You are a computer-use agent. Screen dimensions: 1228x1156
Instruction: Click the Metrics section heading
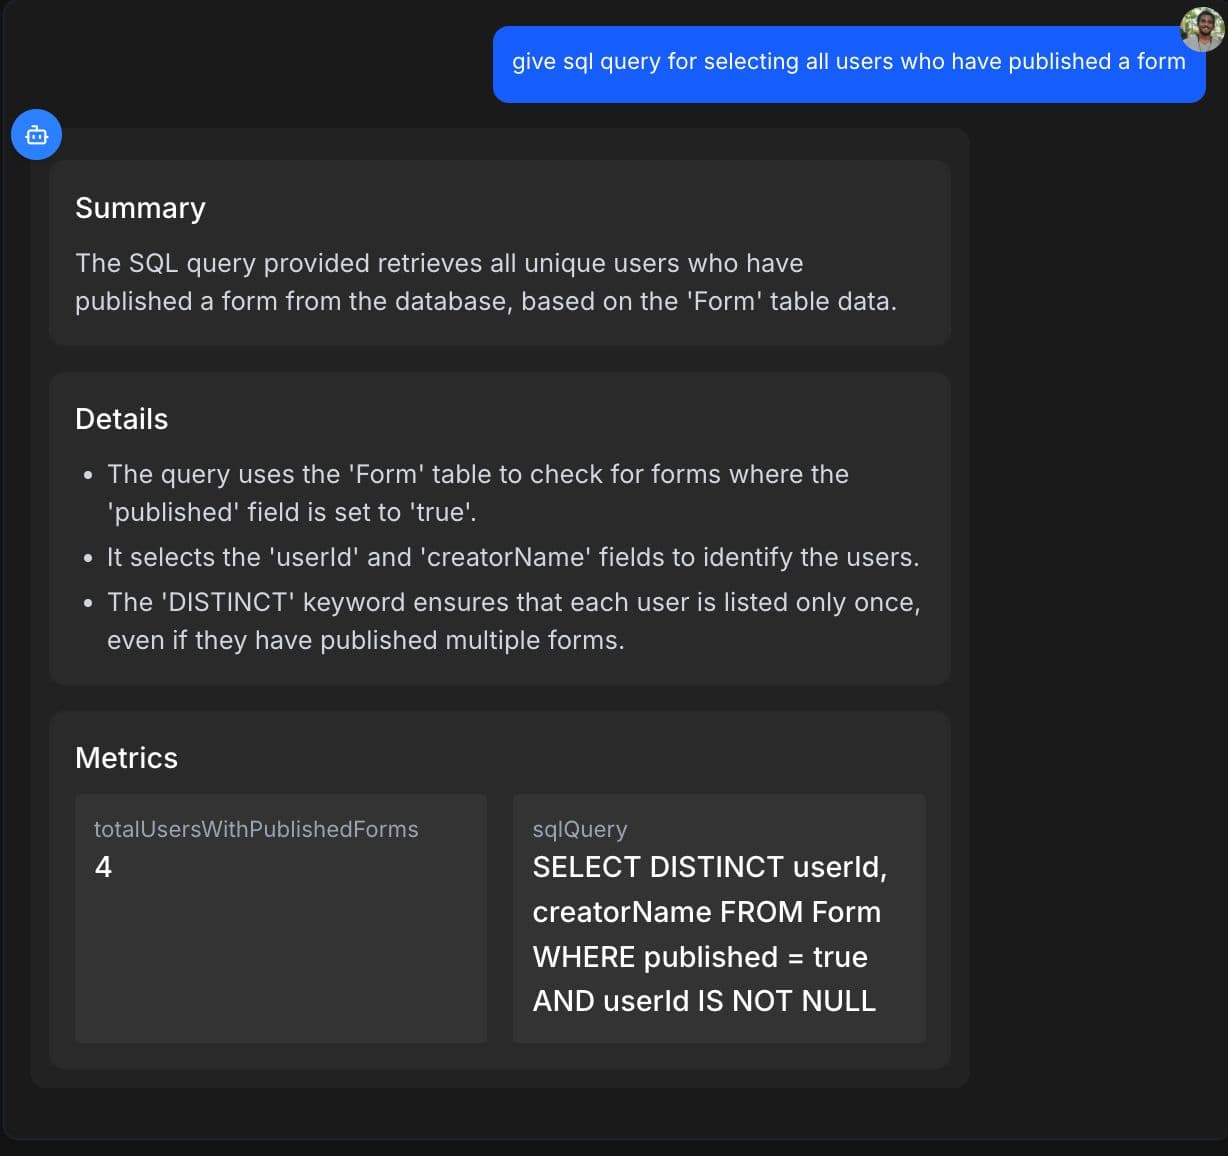click(x=126, y=758)
